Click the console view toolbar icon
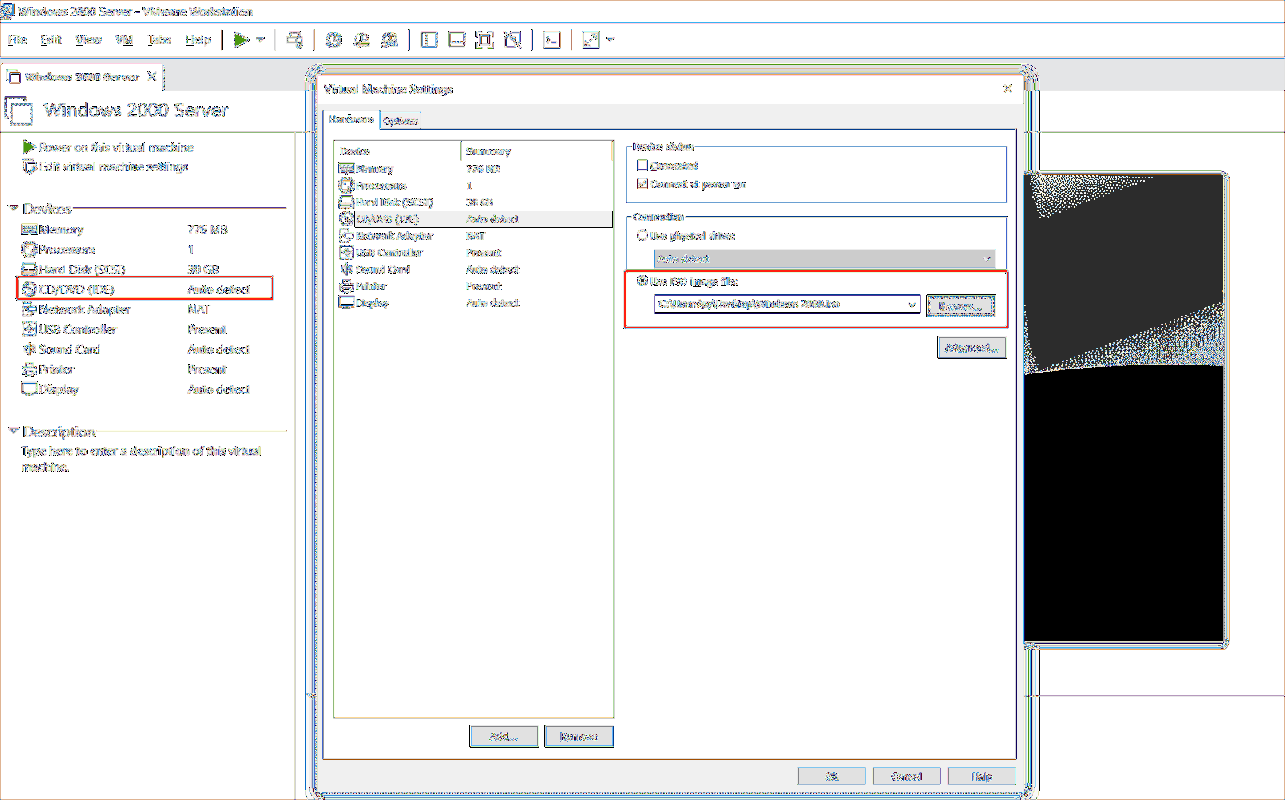Image resolution: width=1285 pixels, height=800 pixels. click(x=551, y=40)
